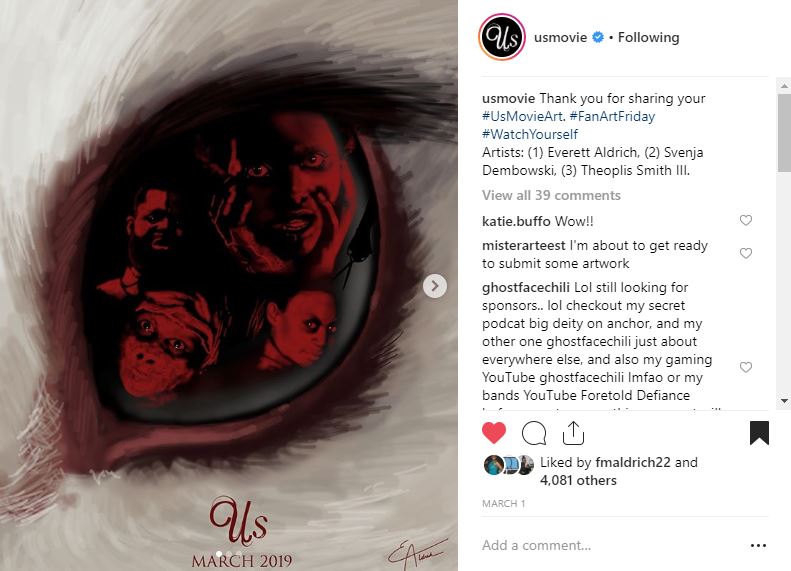791x571 pixels.
Task: Open usmovie profile picture
Action: coord(502,37)
